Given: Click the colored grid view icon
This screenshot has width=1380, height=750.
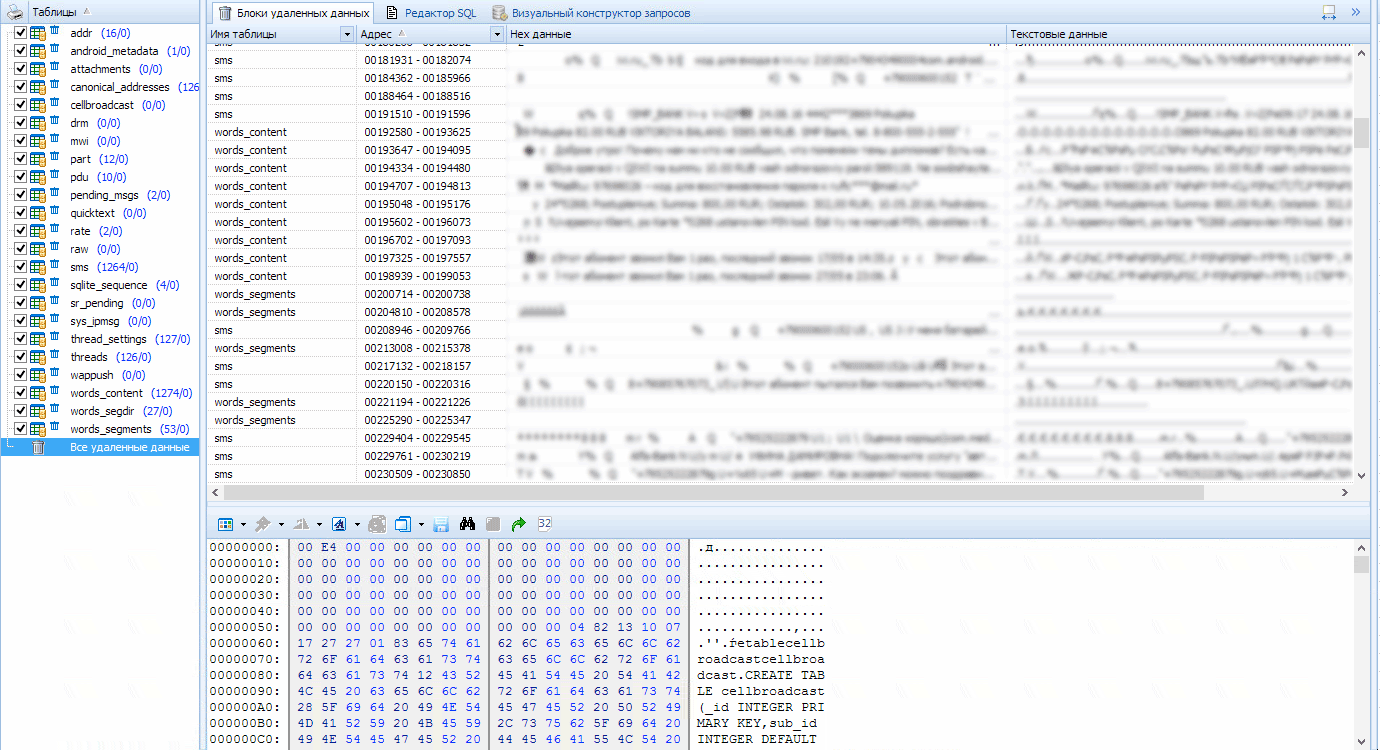Looking at the screenshot, I should pos(225,524).
